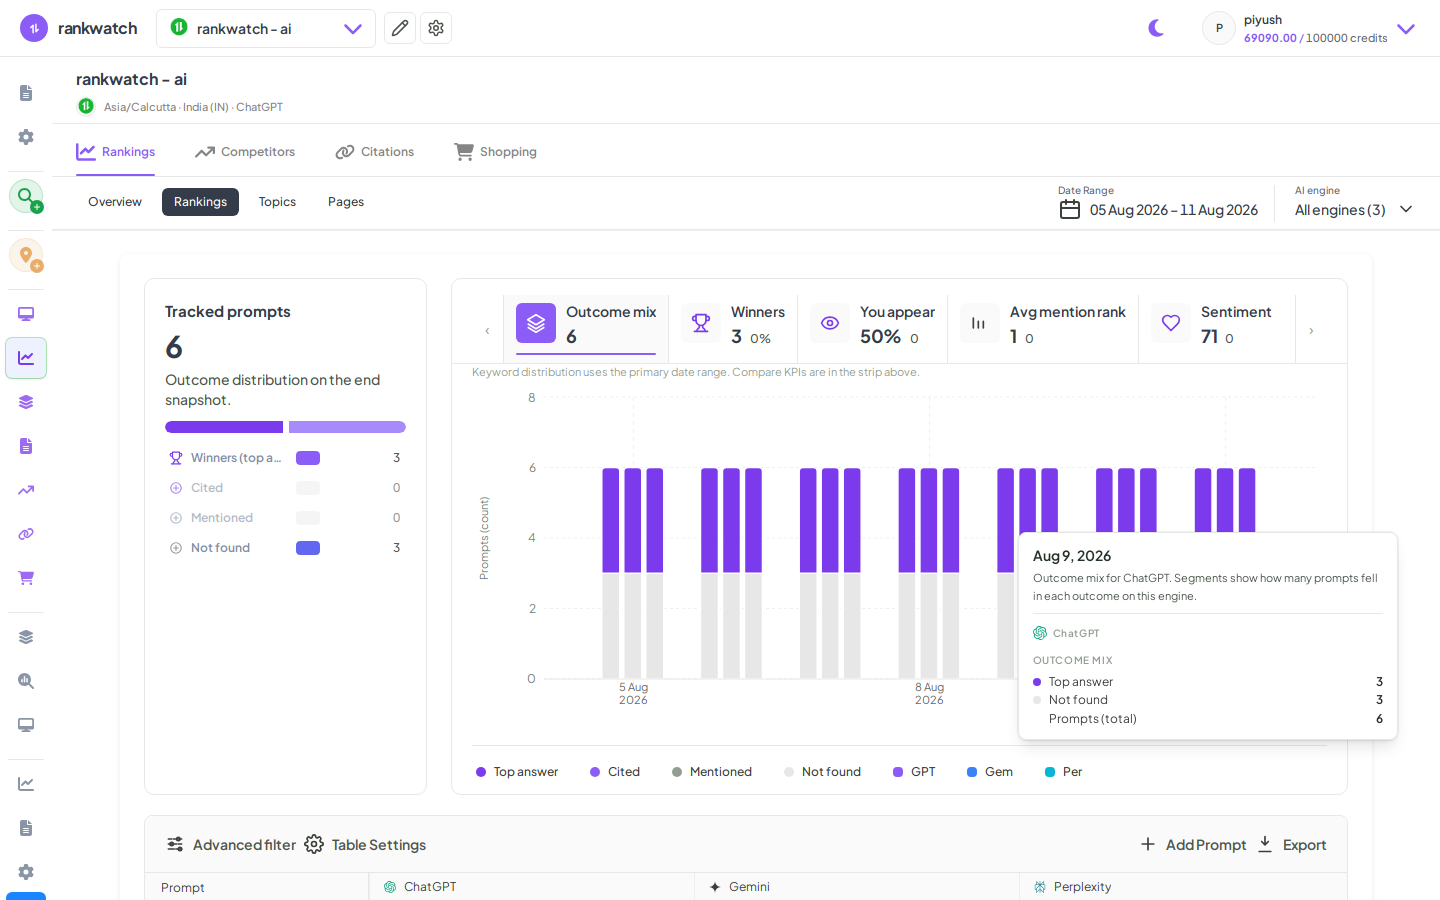Expand the user account chevron
1440x900 pixels.
(1406, 29)
